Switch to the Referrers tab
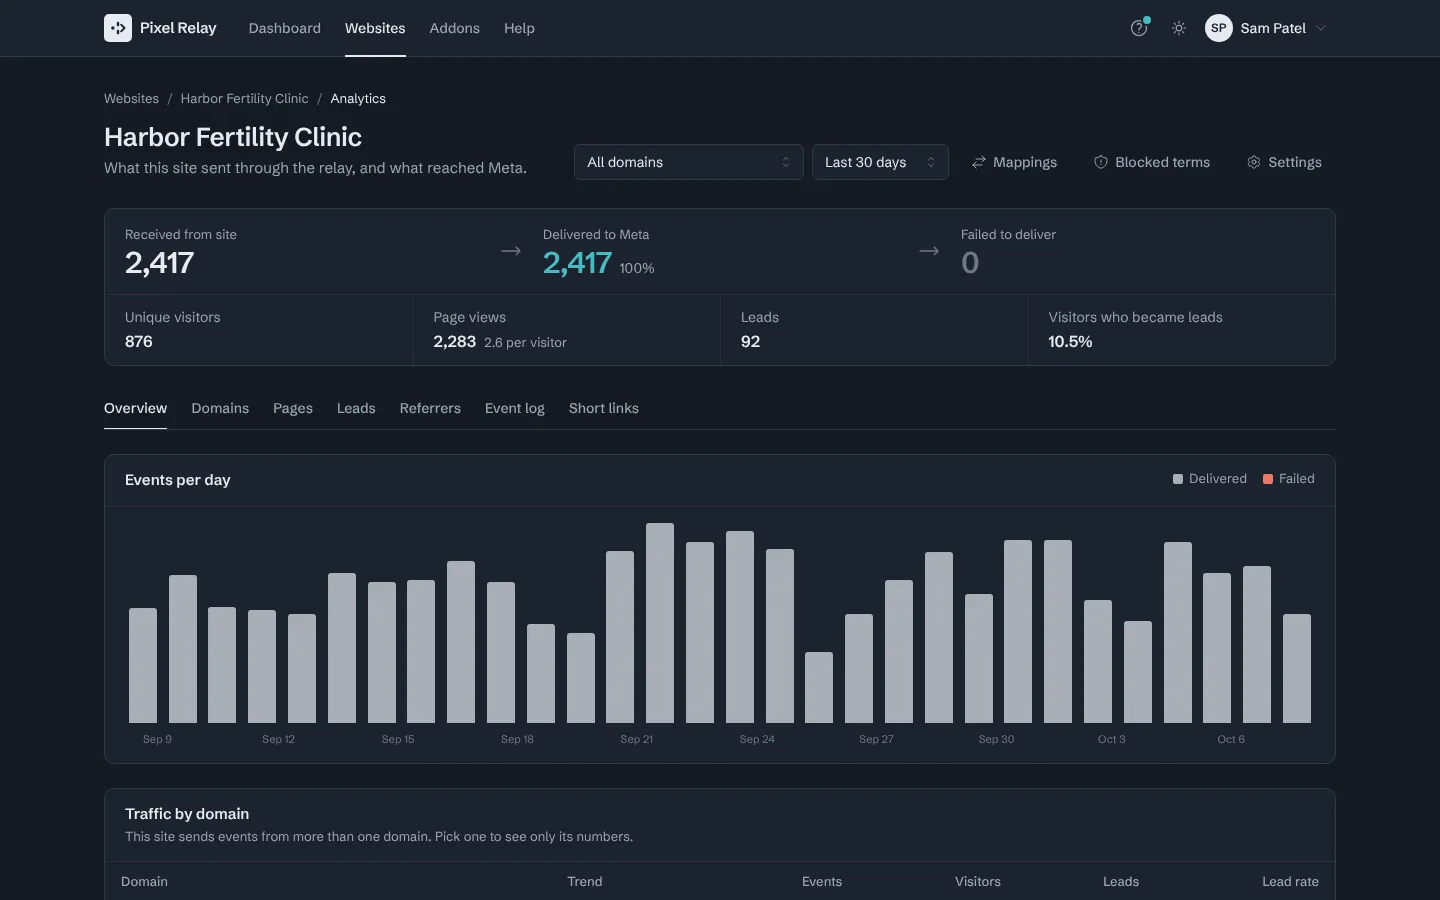The height and width of the screenshot is (900, 1440). pyautogui.click(x=430, y=408)
